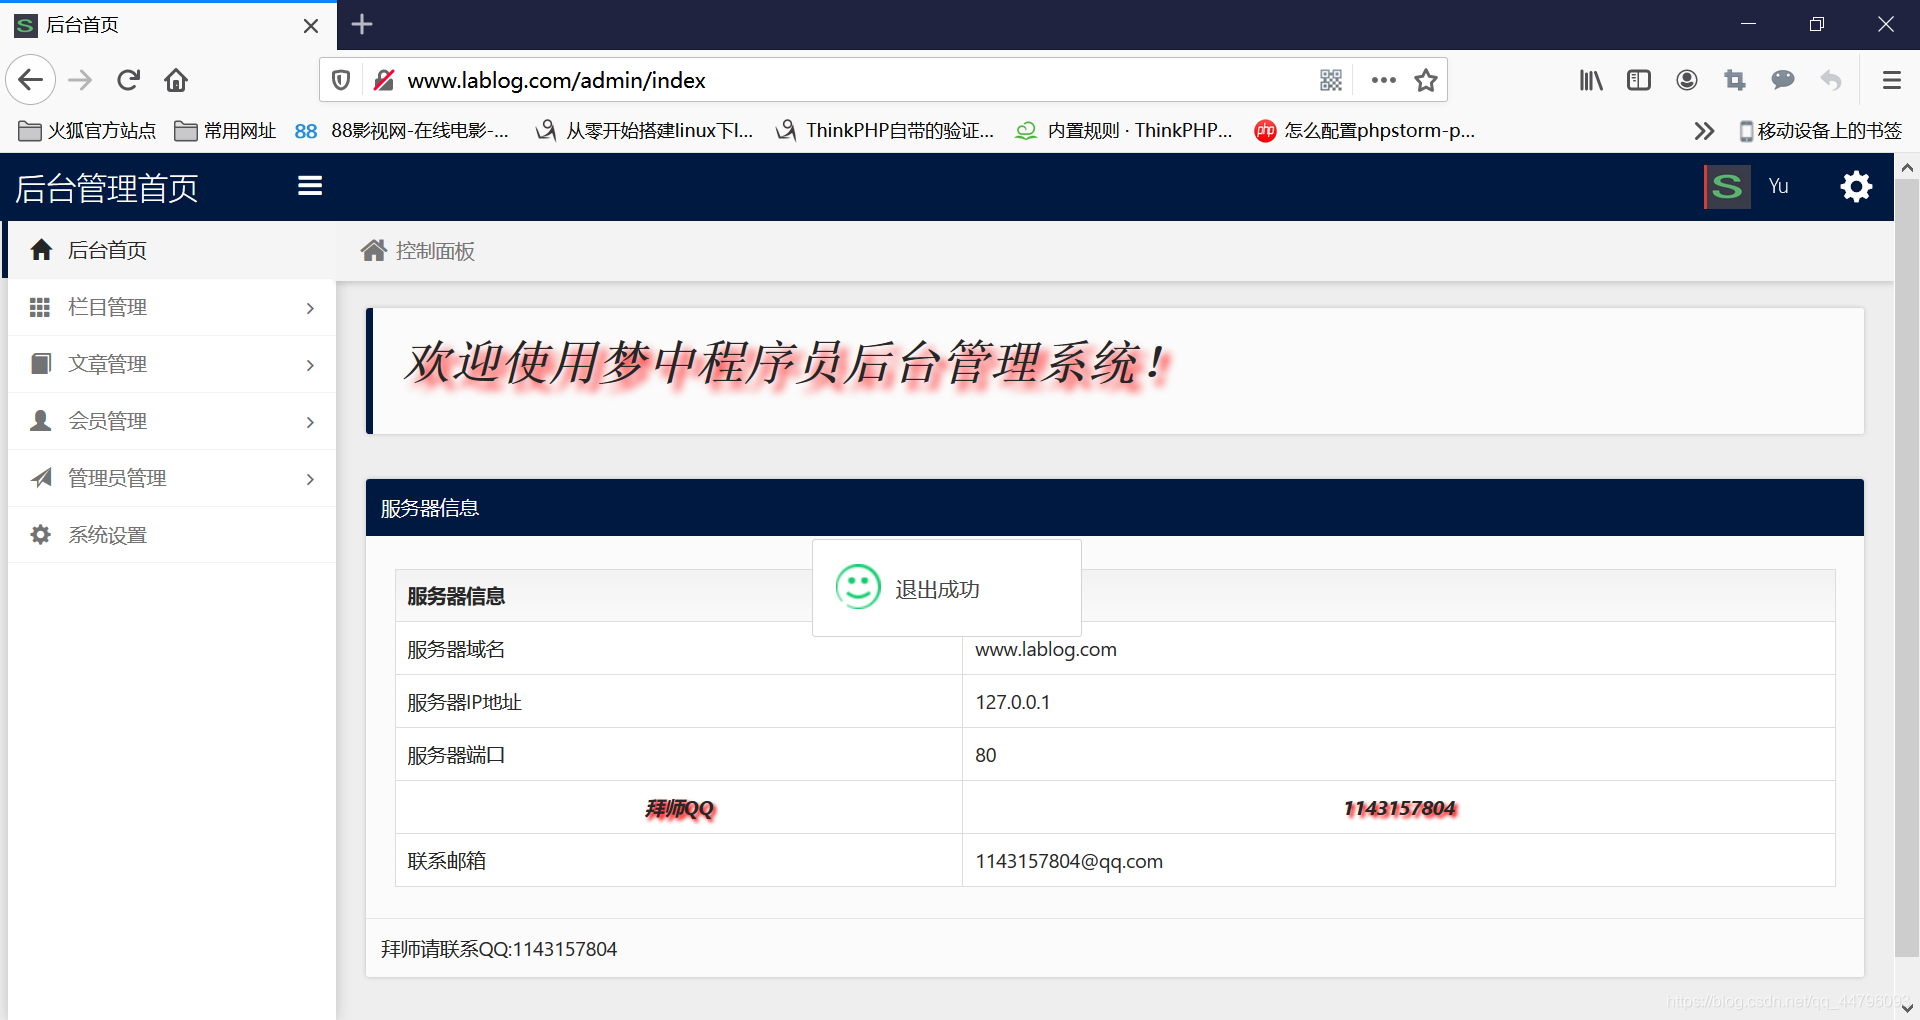
Task: Open 系统设置 in the sidebar
Action: 172,535
